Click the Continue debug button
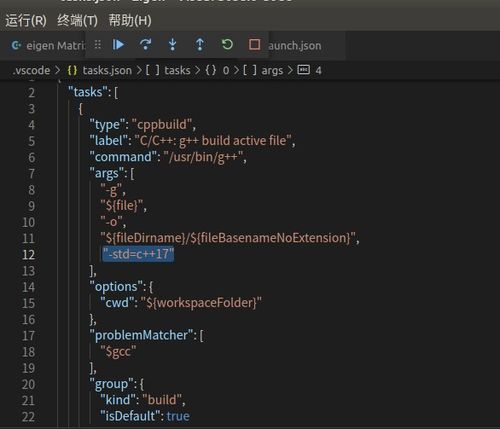 click(x=118, y=45)
